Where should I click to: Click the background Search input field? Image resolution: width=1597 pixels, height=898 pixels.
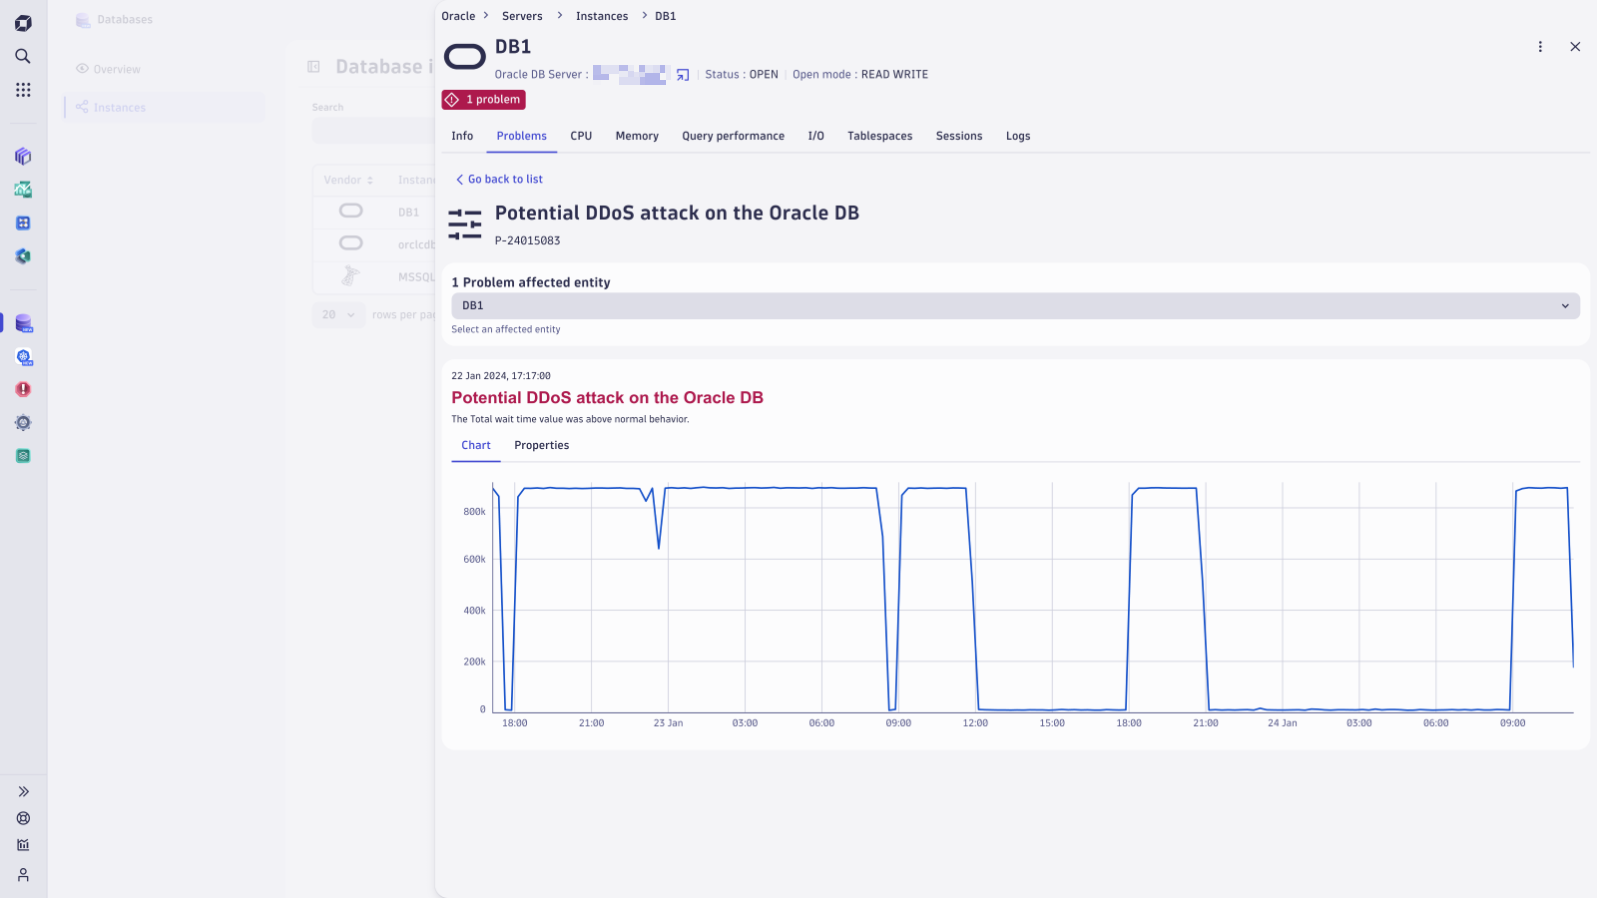coord(373,131)
